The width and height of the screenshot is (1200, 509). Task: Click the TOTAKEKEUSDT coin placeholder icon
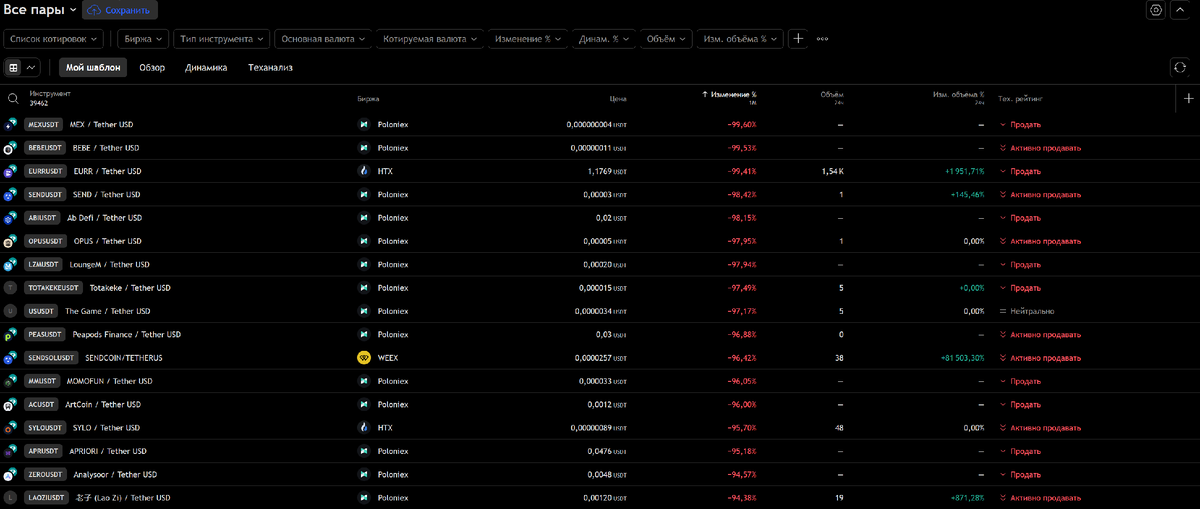[x=11, y=287]
